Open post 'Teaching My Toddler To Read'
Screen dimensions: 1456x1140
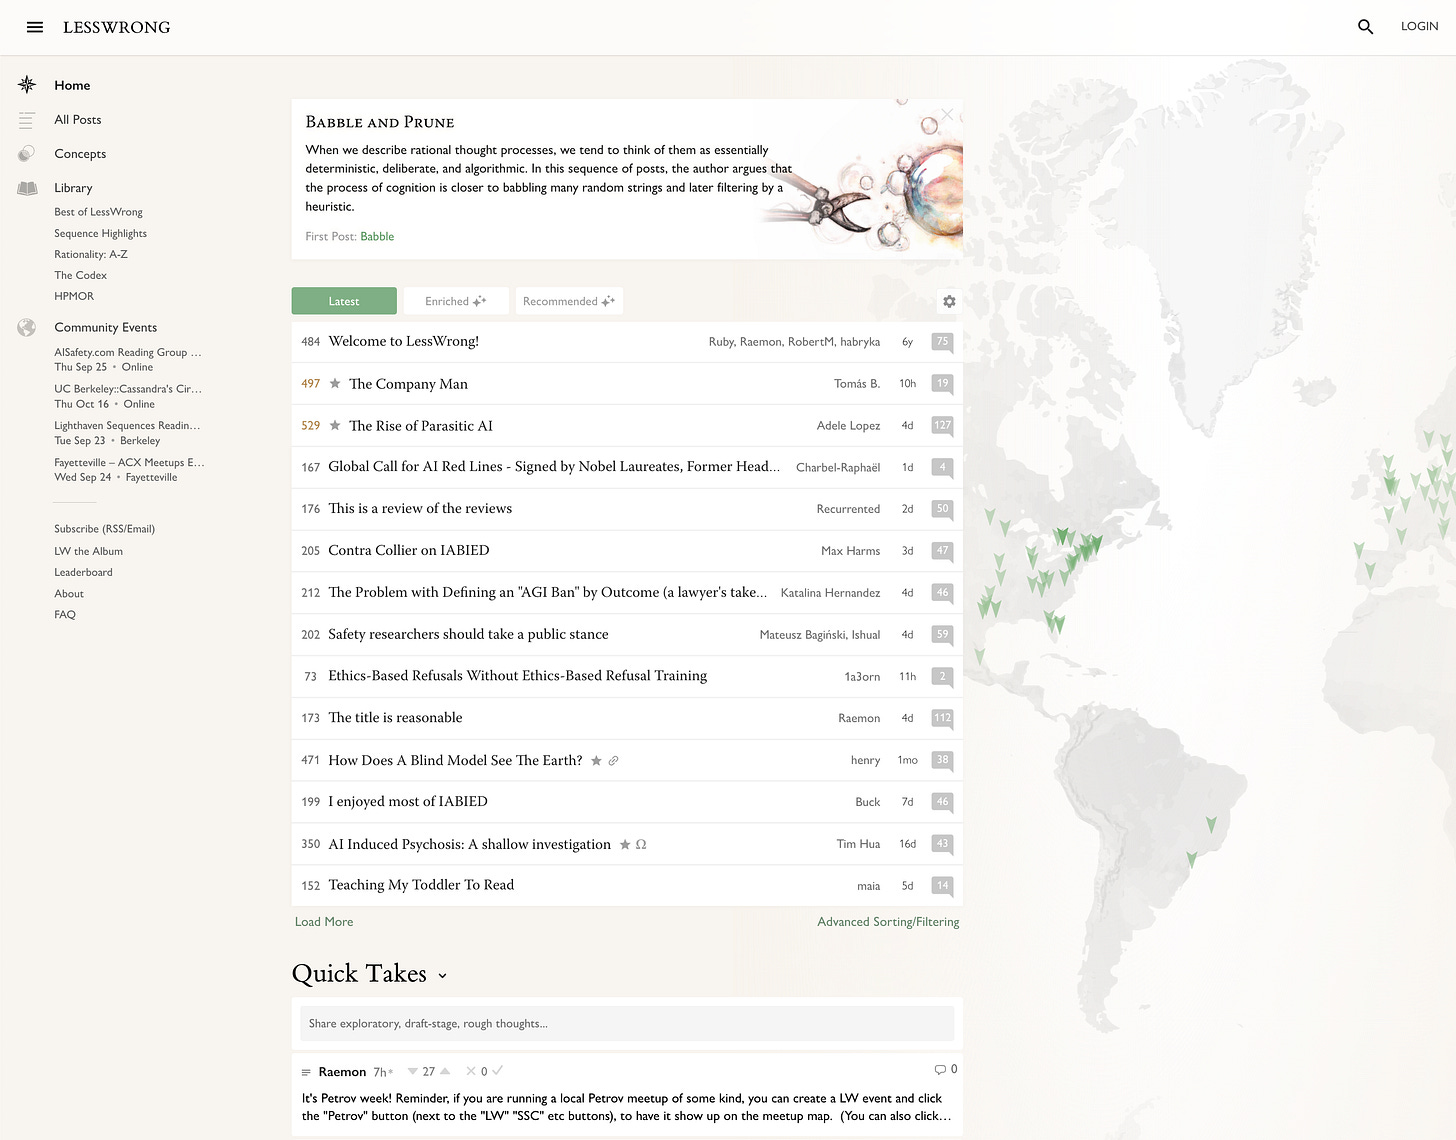coord(421,885)
